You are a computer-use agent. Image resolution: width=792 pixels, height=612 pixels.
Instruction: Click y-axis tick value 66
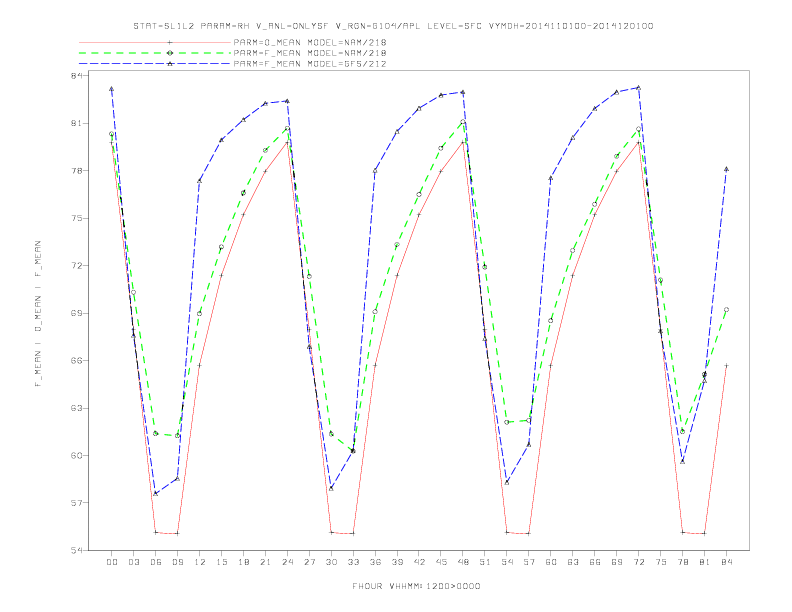76,361
